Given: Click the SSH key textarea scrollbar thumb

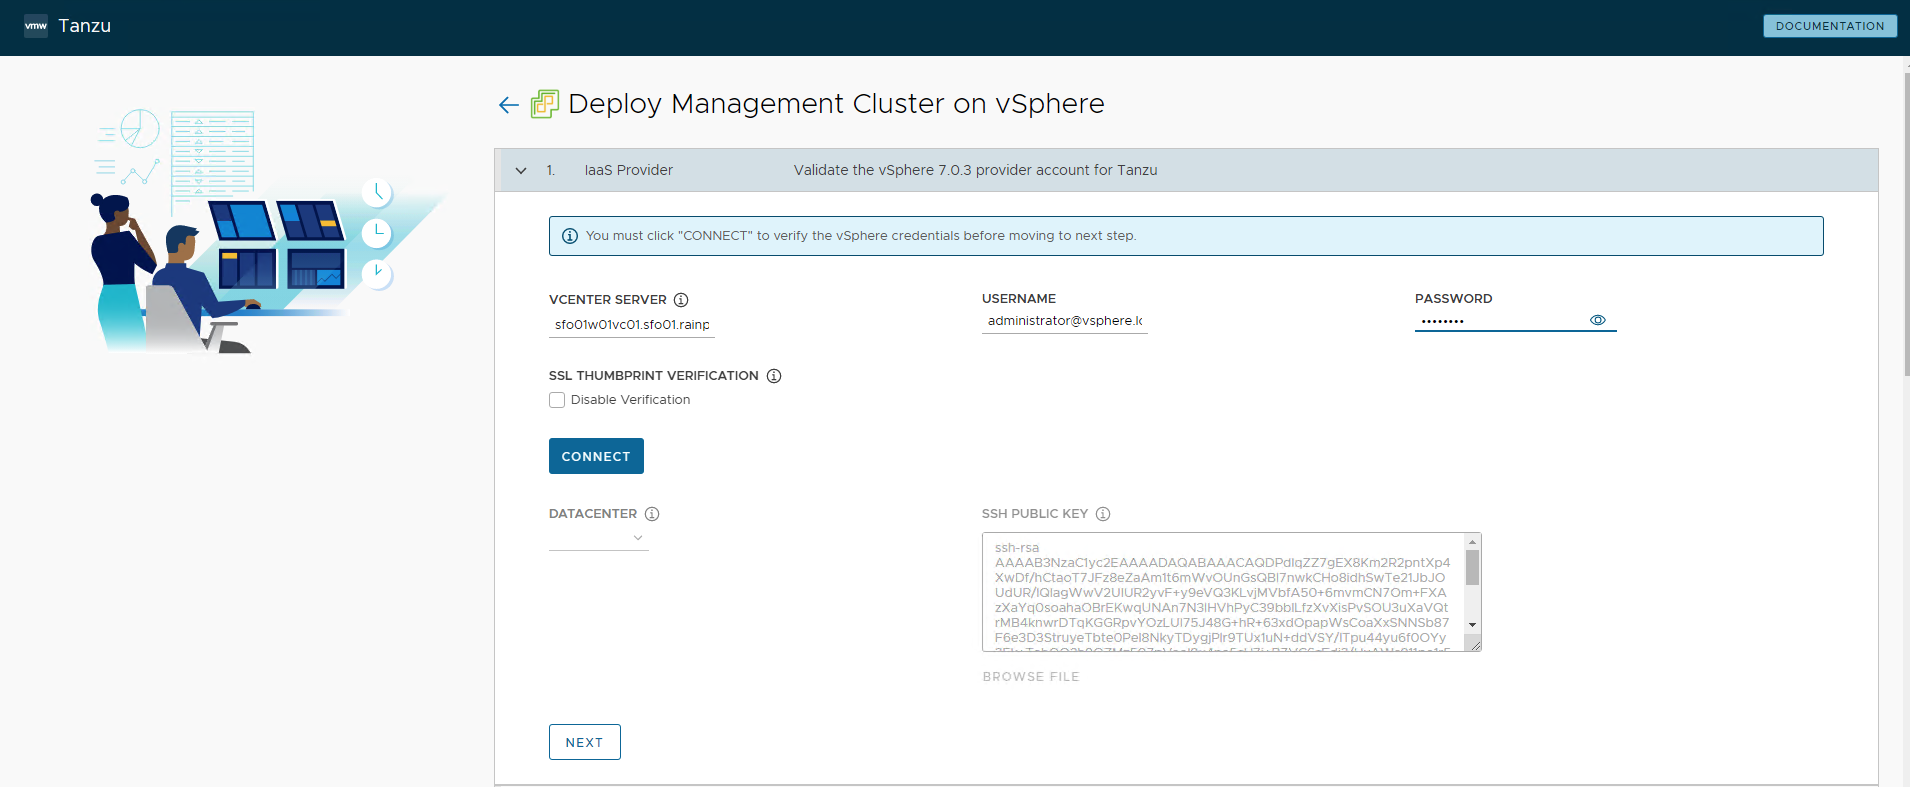Looking at the screenshot, I should click(x=1472, y=568).
